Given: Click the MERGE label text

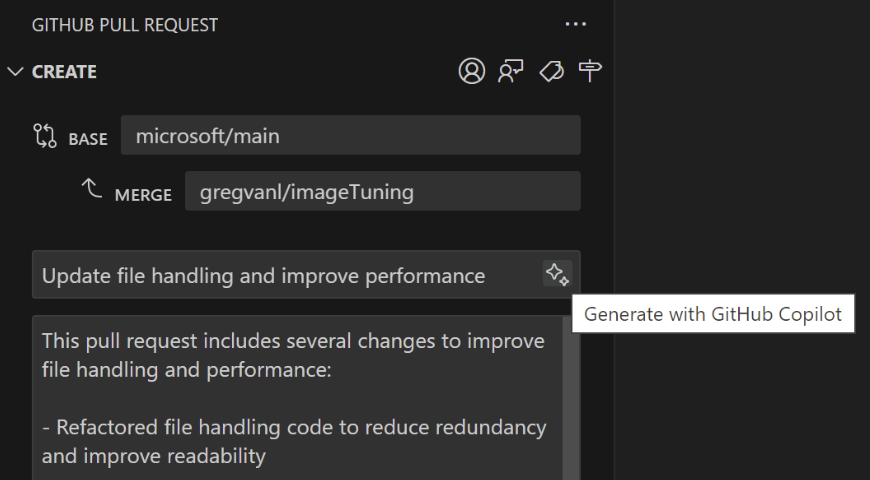Looking at the screenshot, I should (143, 195).
